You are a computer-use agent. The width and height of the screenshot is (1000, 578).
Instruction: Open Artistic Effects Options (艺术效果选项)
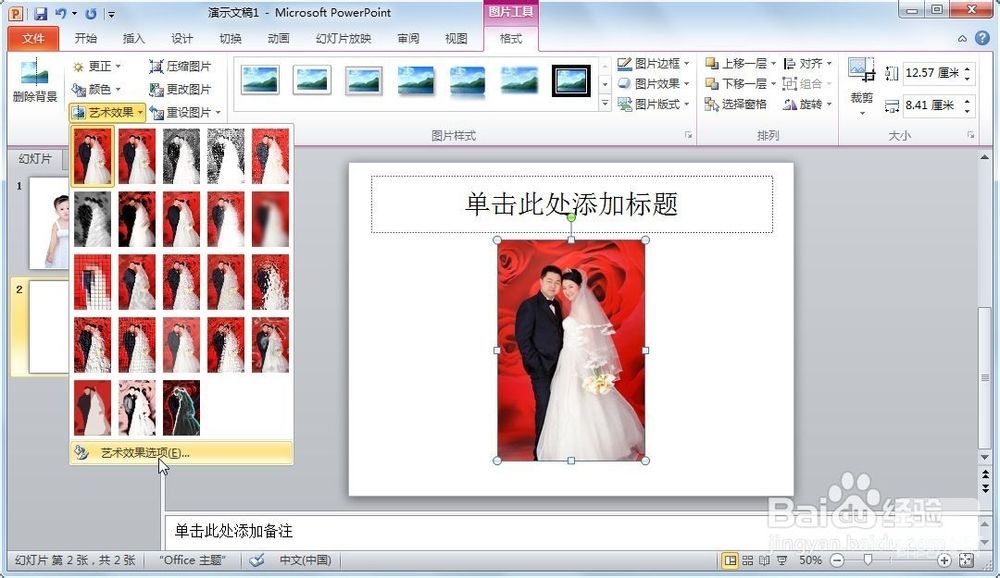pos(145,453)
